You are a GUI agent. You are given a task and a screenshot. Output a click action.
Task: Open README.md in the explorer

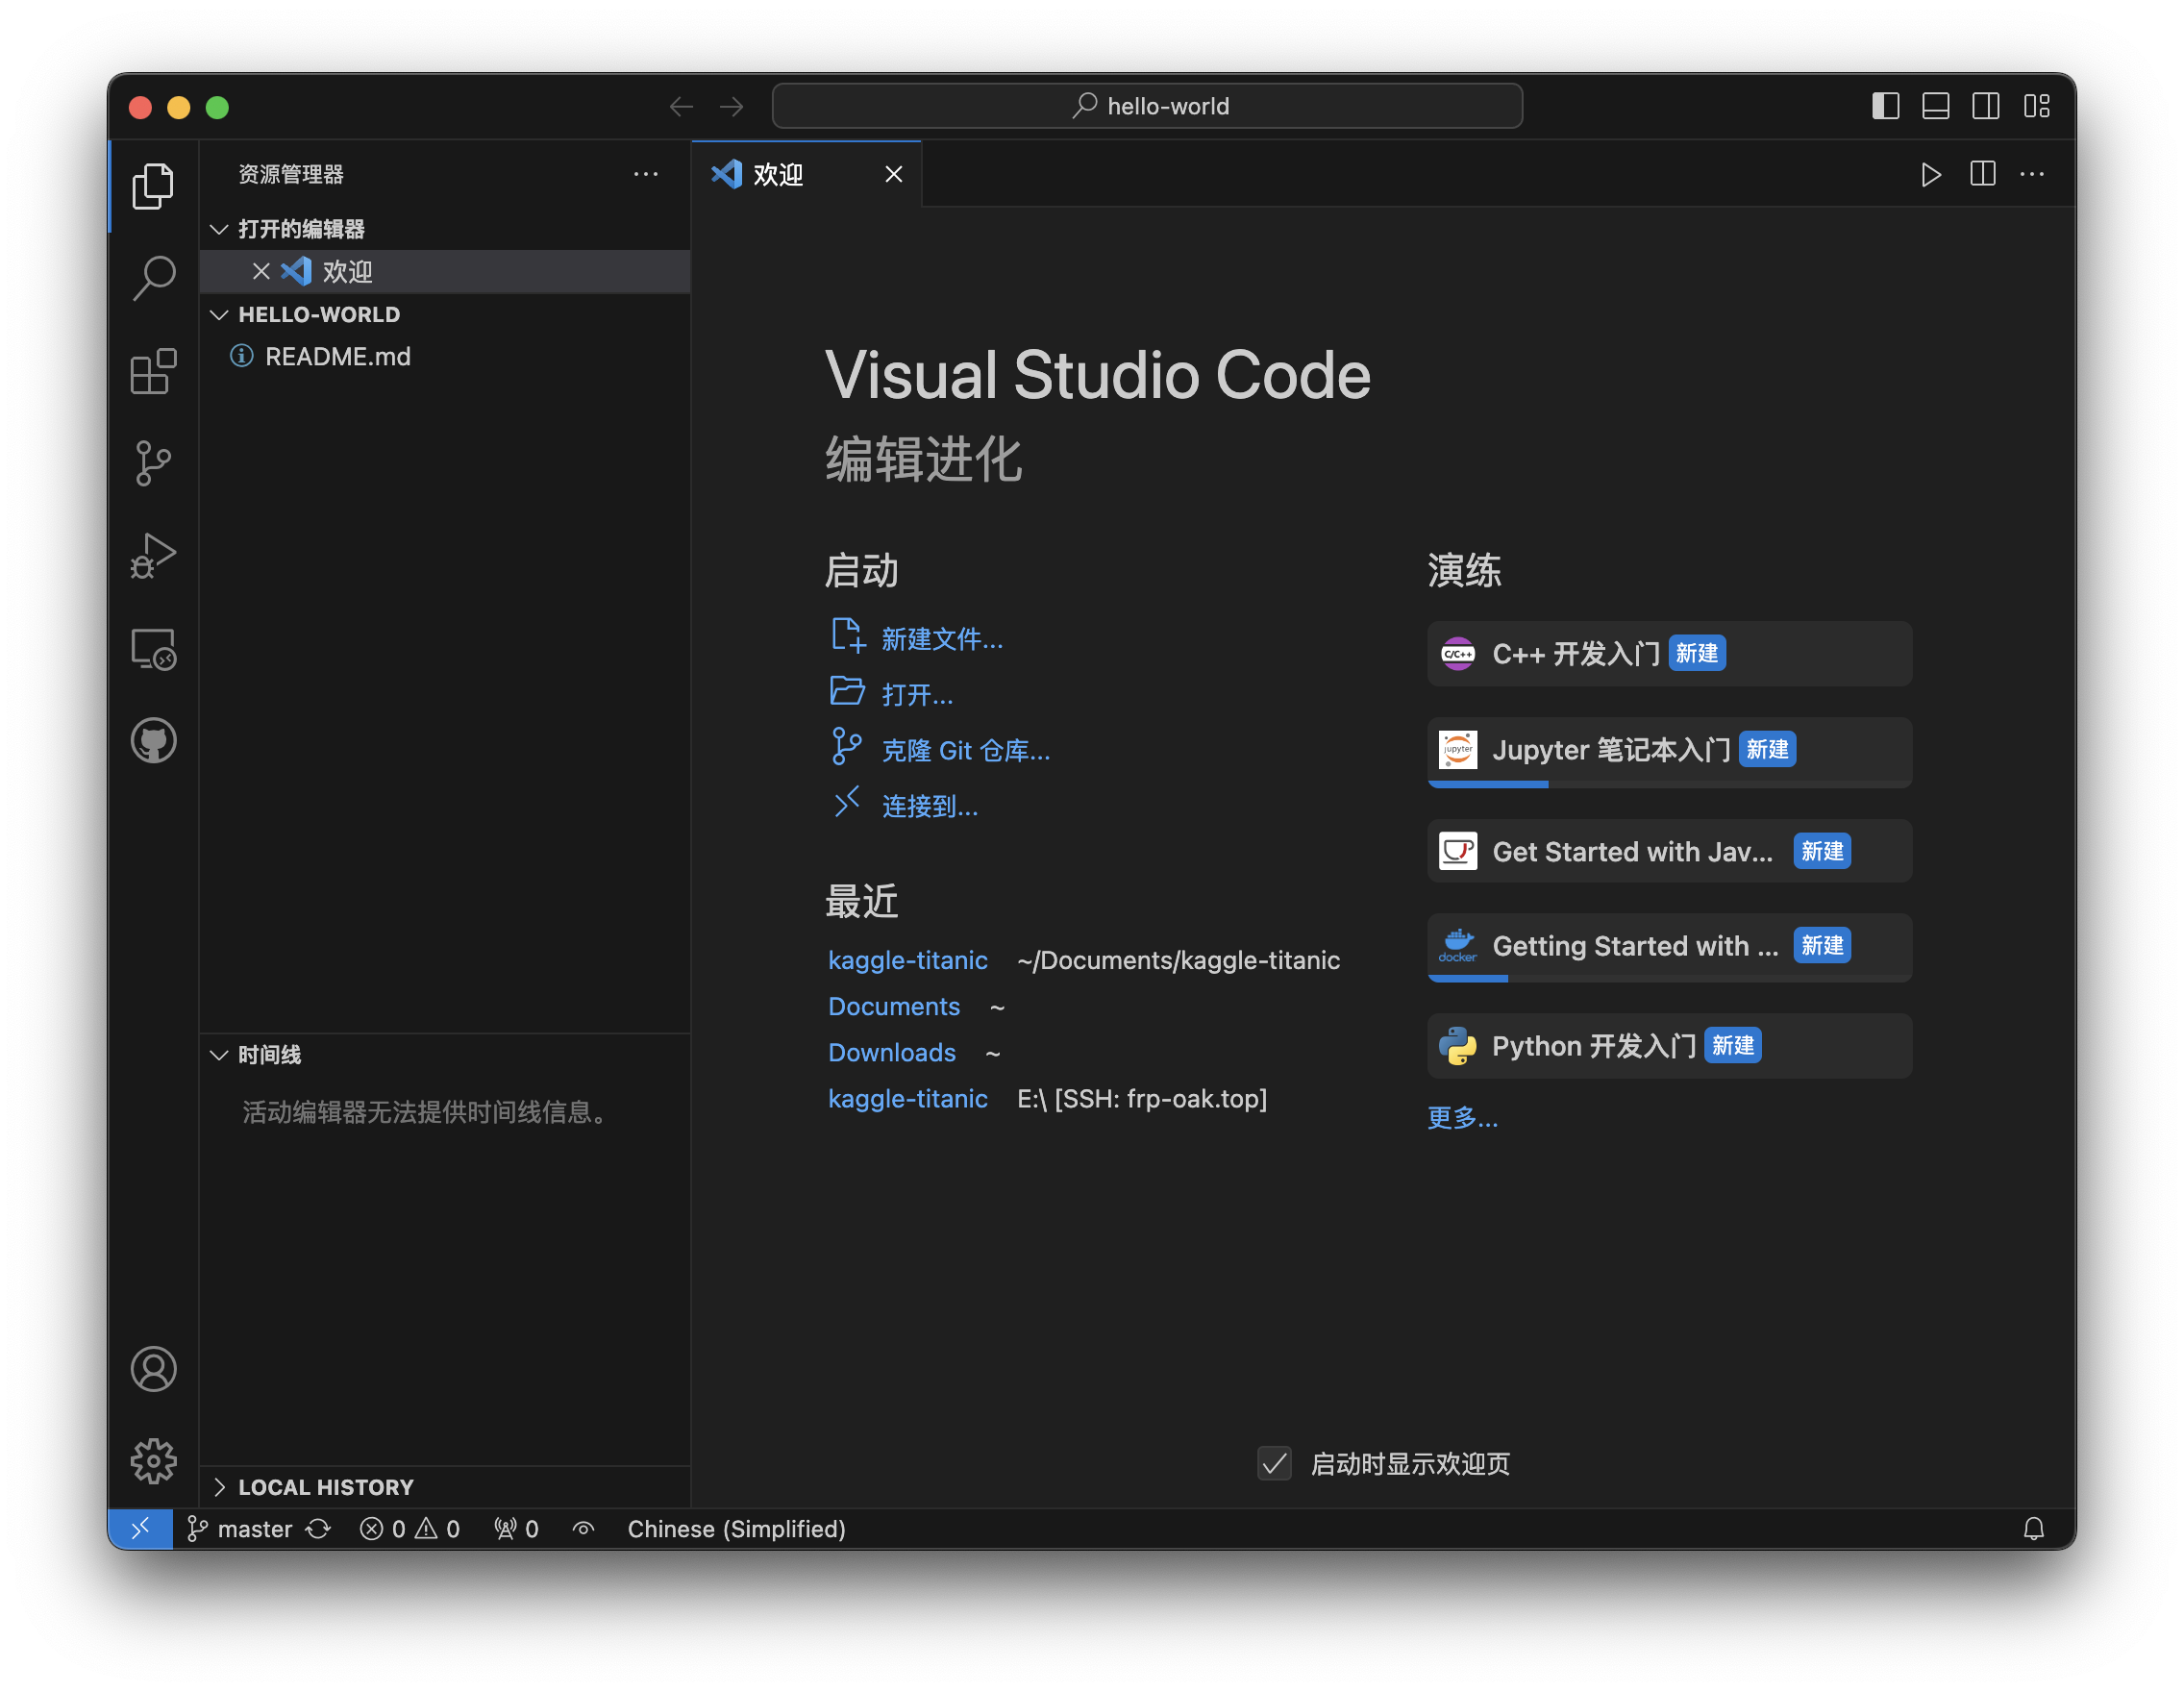coord(445,356)
